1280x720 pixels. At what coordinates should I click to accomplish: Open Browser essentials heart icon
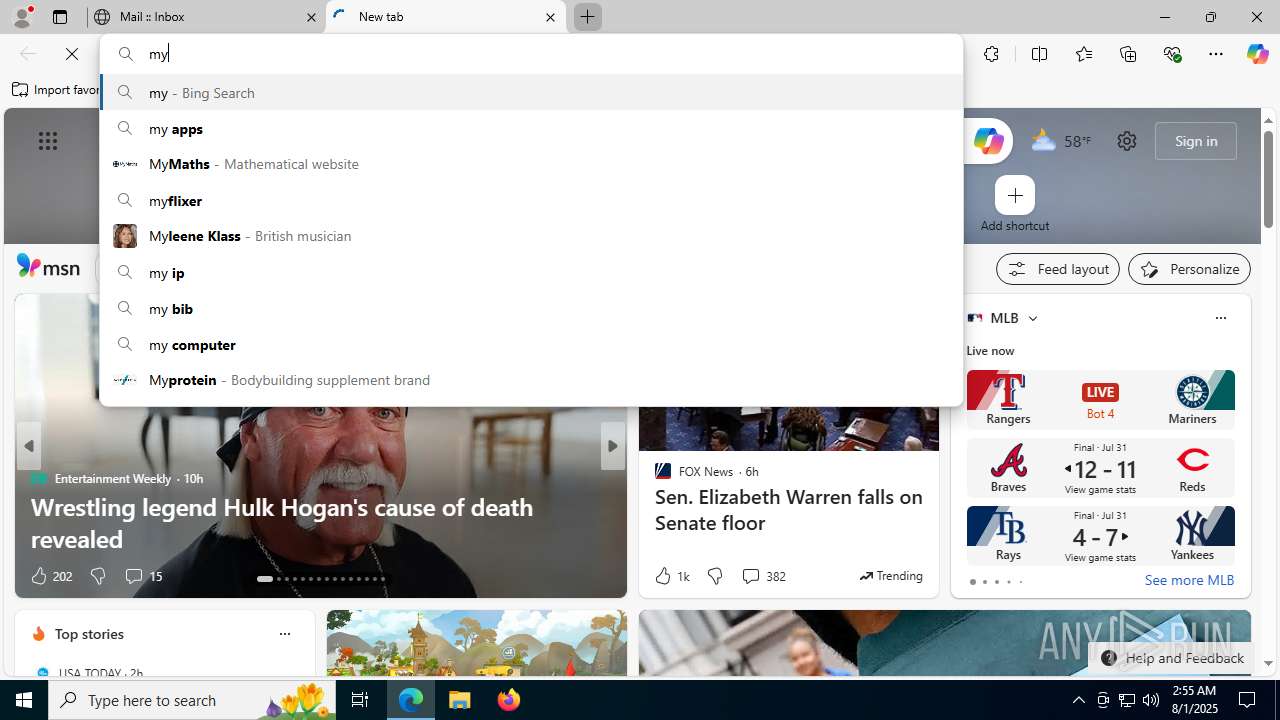1172,54
